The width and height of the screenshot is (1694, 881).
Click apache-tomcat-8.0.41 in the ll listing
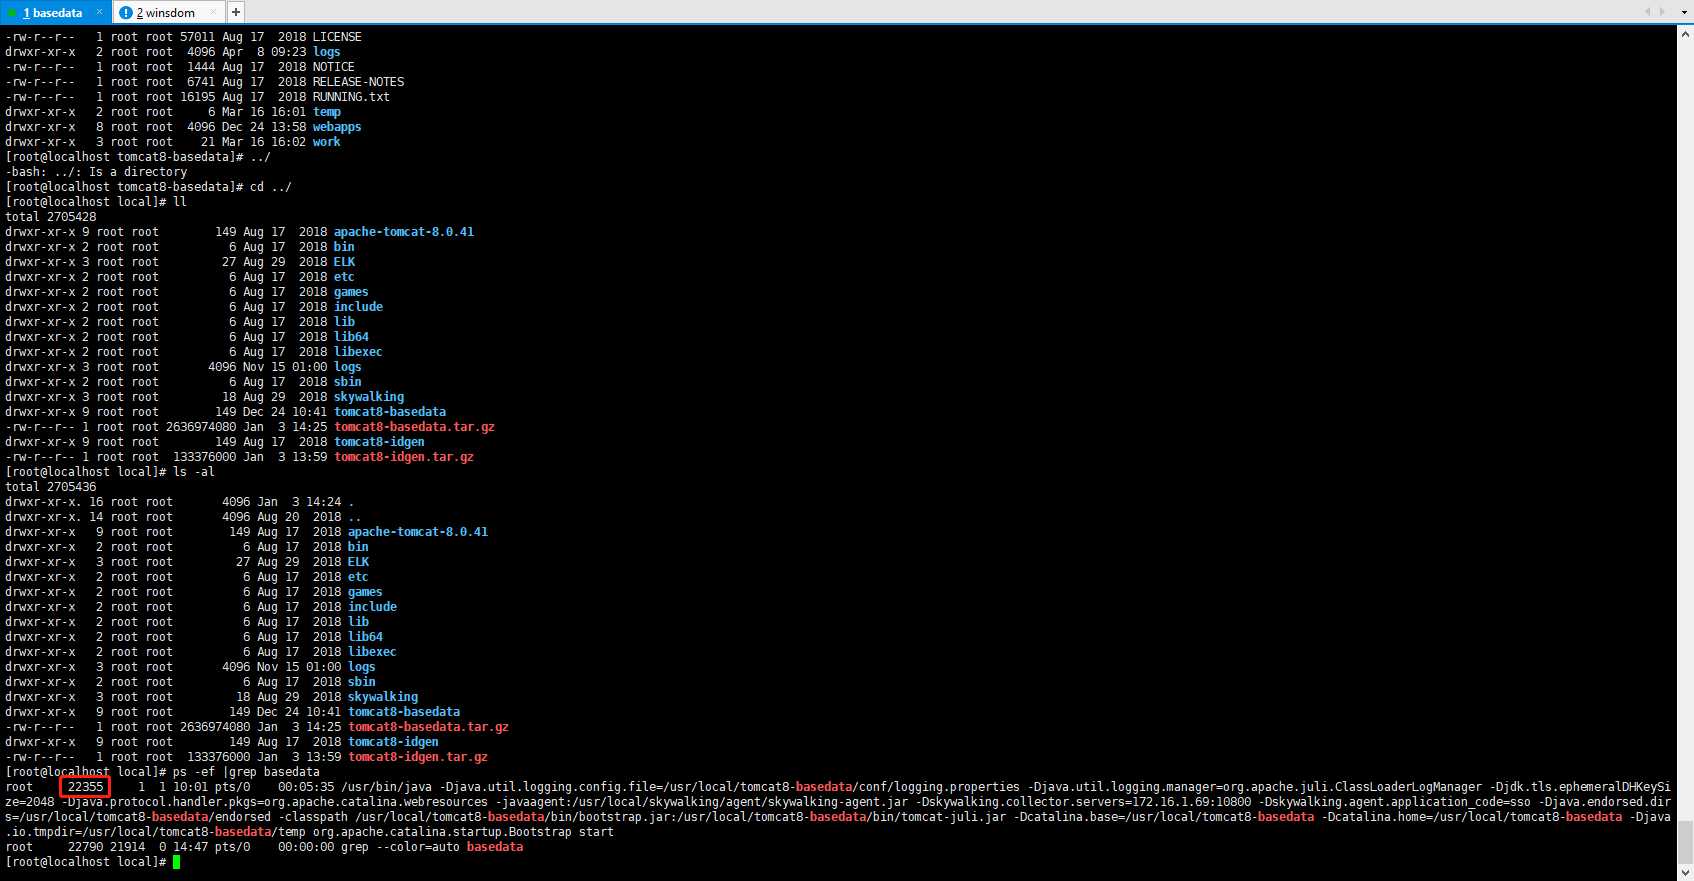(x=404, y=232)
